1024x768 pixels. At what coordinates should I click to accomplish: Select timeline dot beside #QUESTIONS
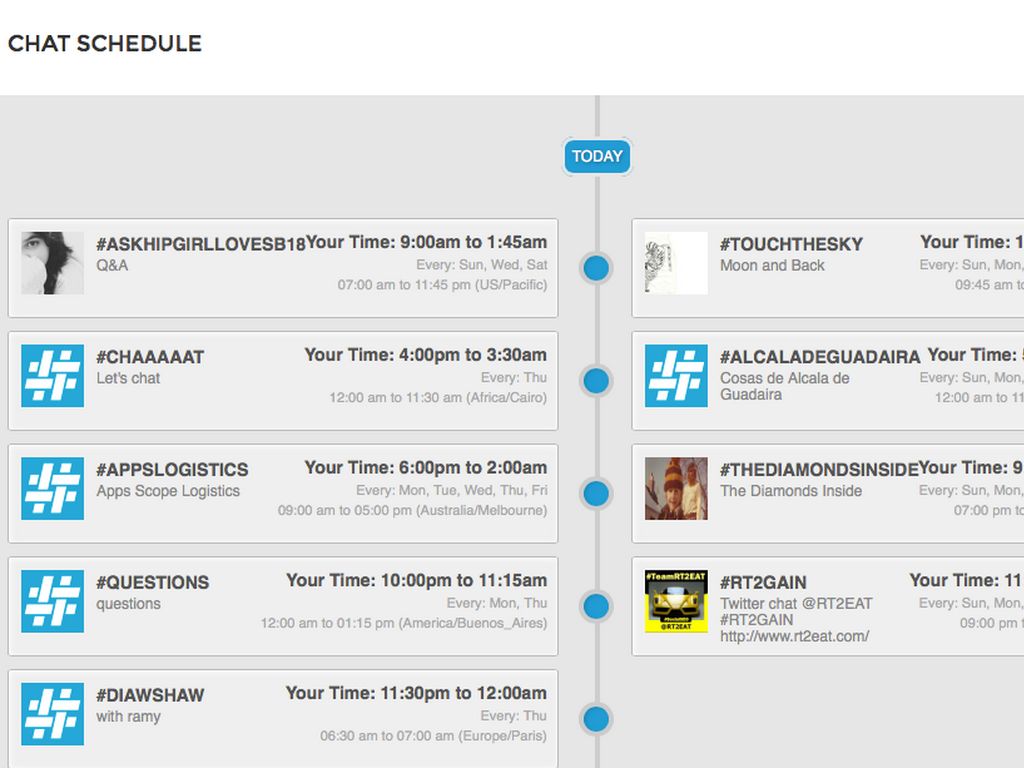coord(596,606)
